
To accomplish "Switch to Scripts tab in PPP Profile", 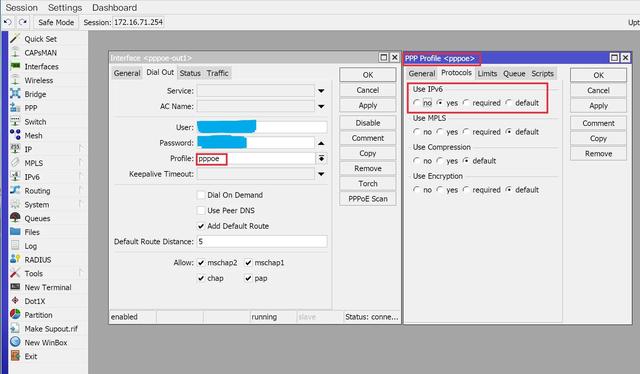I will [542, 74].
